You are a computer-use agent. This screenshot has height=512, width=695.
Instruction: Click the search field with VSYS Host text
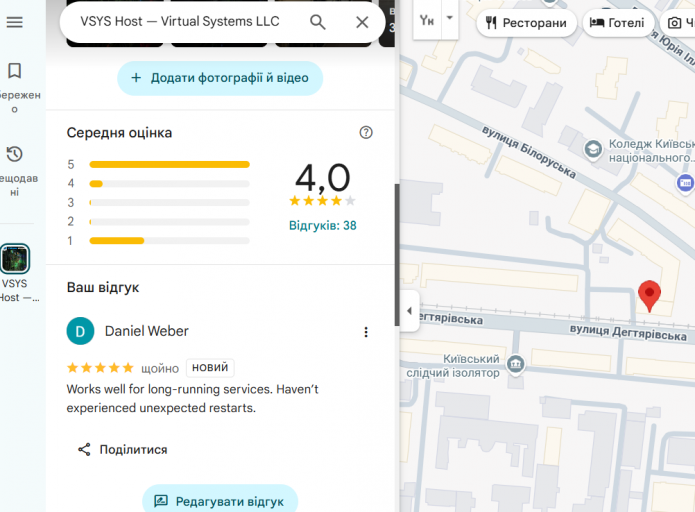[x=180, y=22]
